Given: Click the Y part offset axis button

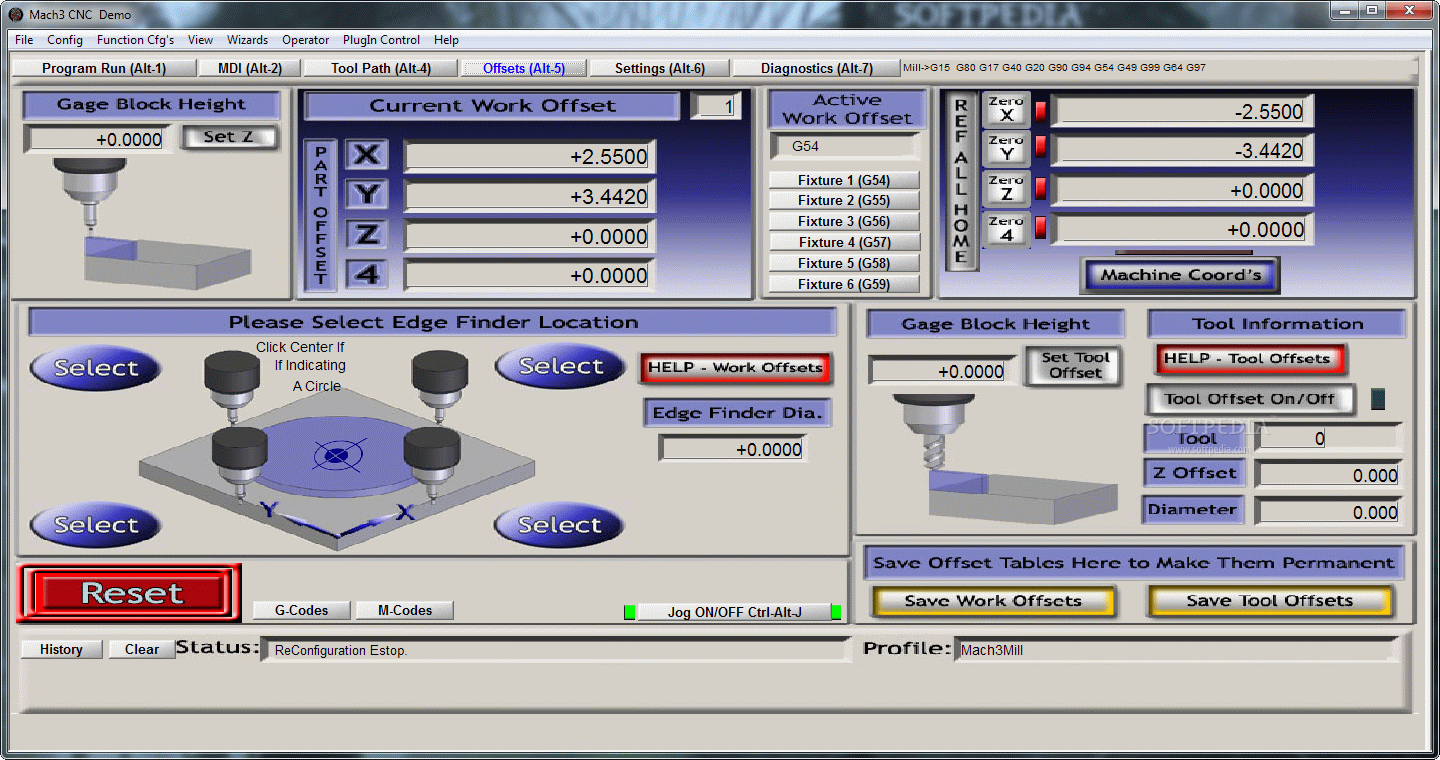Looking at the screenshot, I should (x=367, y=194).
